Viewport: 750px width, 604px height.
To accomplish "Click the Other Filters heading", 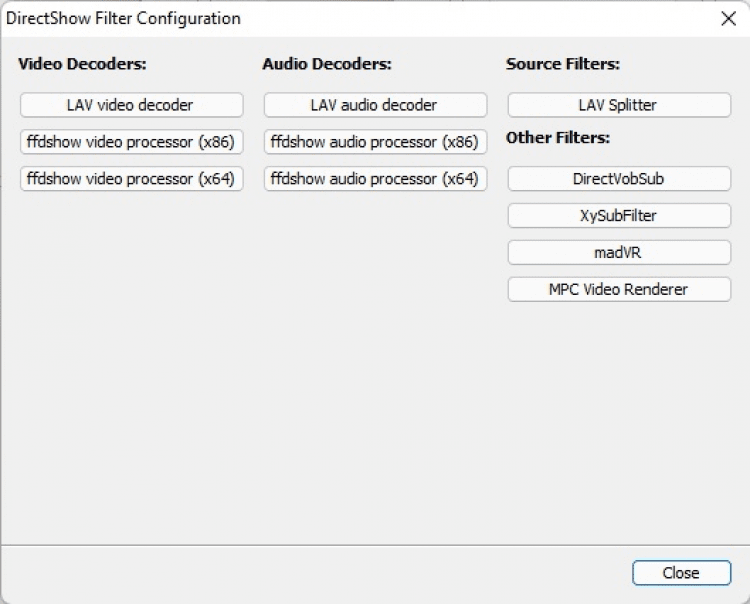I will (558, 138).
